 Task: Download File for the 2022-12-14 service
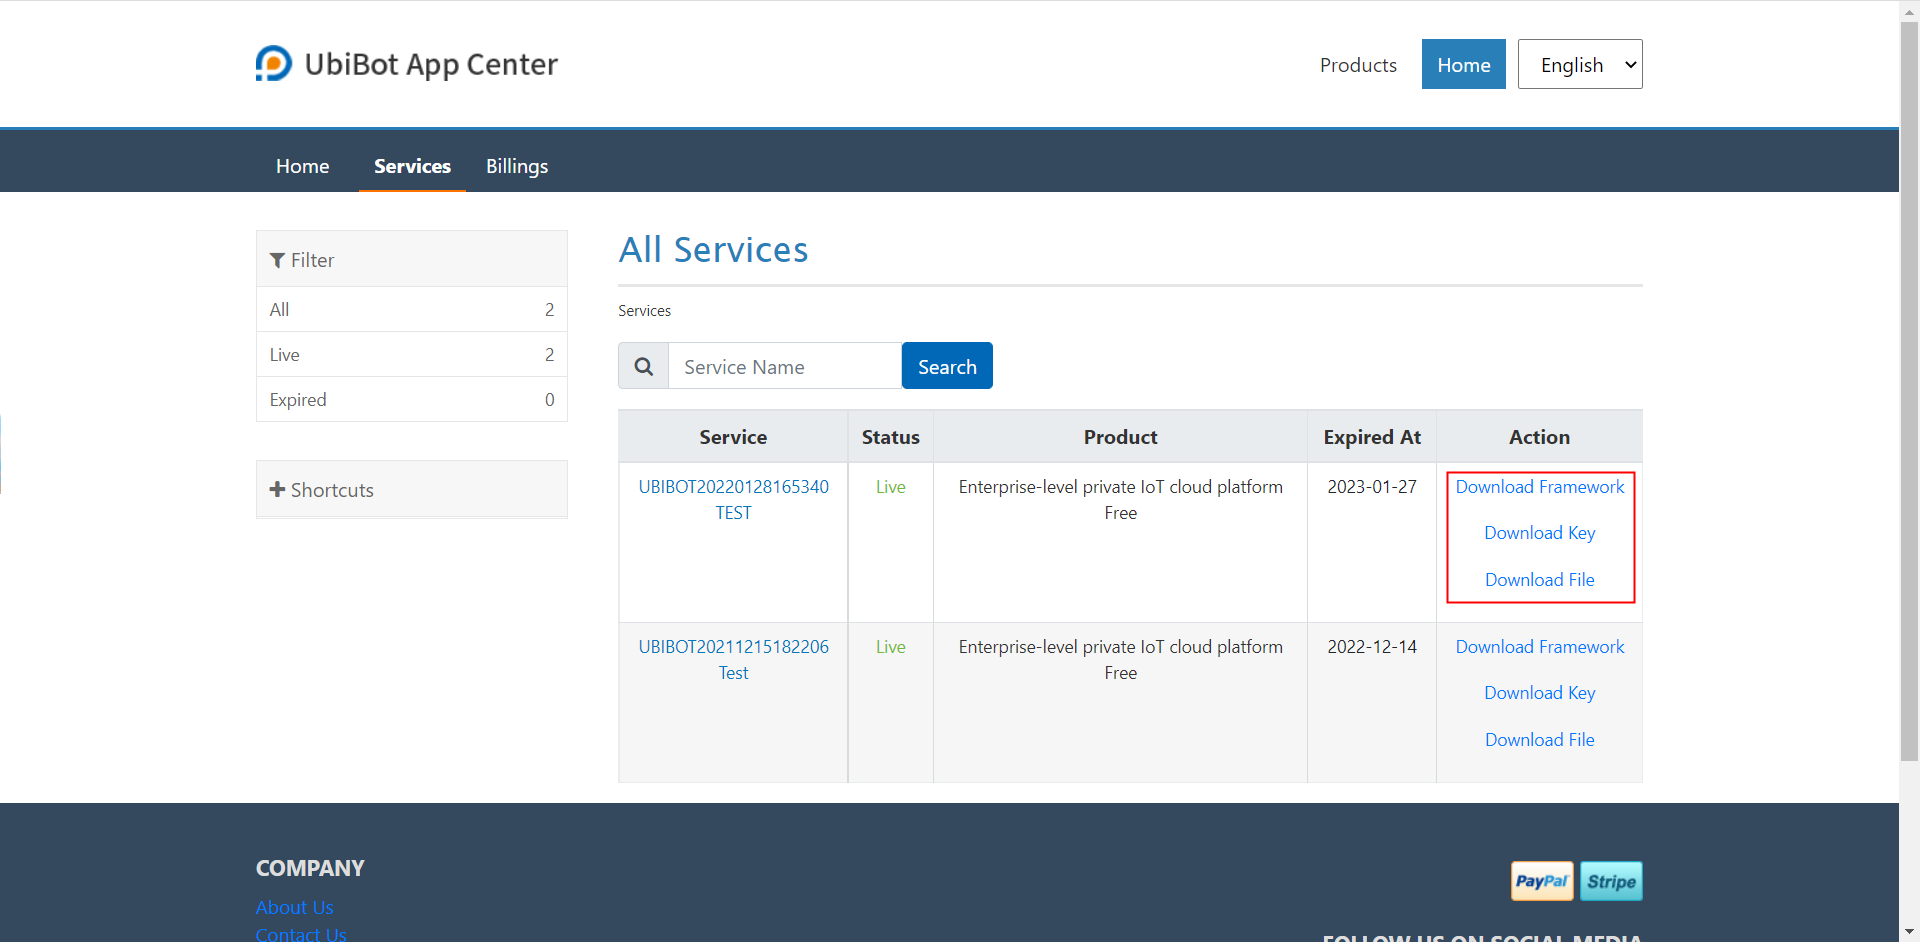(x=1540, y=740)
